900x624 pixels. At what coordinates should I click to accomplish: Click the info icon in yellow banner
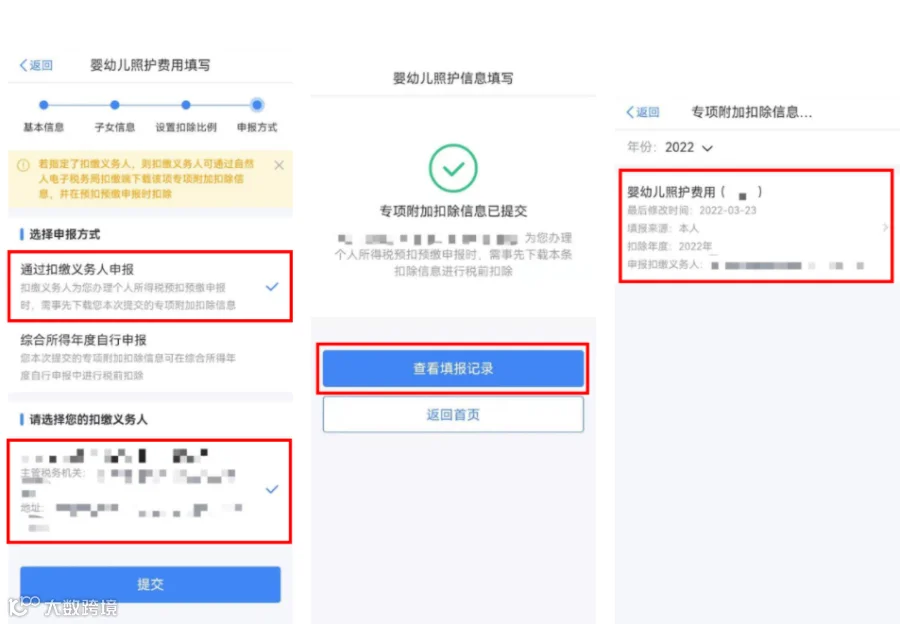click(23, 165)
